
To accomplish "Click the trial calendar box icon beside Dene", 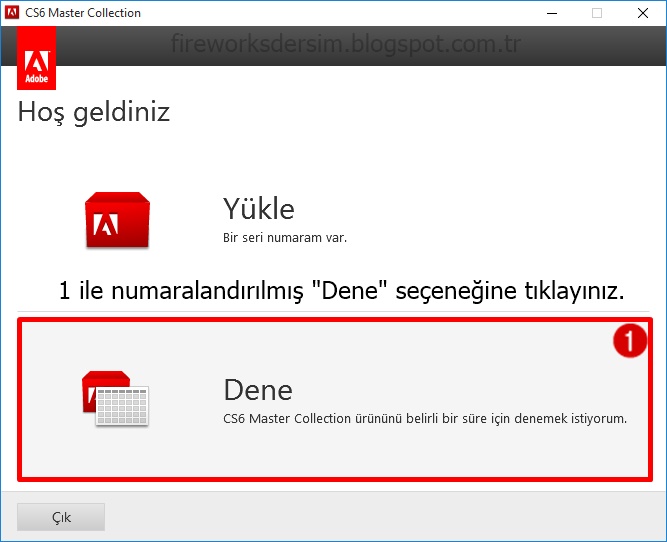I will (115, 398).
